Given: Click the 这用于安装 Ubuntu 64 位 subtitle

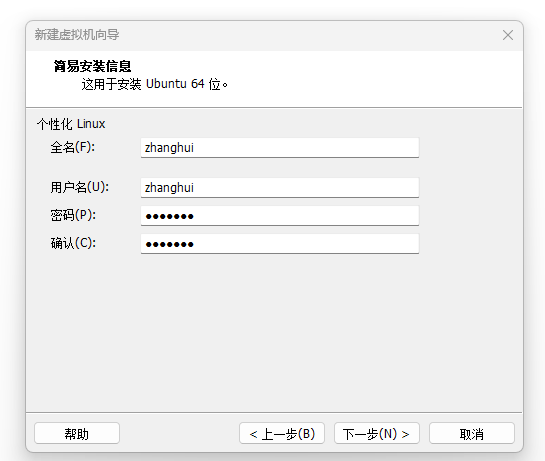Looking at the screenshot, I should [155, 84].
